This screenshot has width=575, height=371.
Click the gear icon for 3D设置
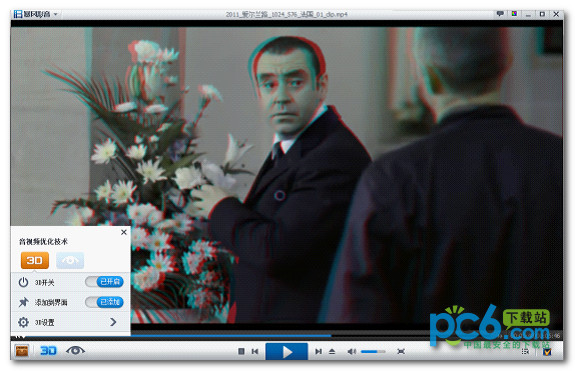23,322
